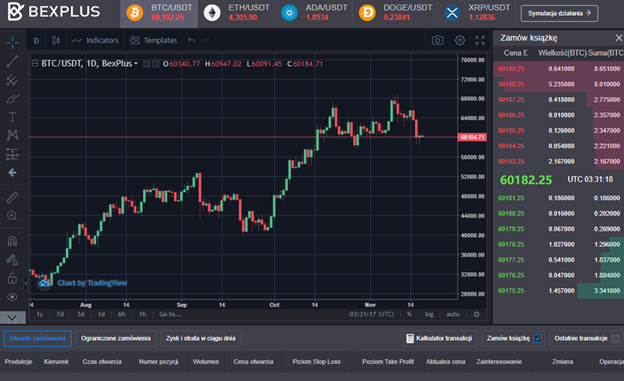
Task: Open the BexPlus legend dropdown arrow
Action: (x=136, y=64)
